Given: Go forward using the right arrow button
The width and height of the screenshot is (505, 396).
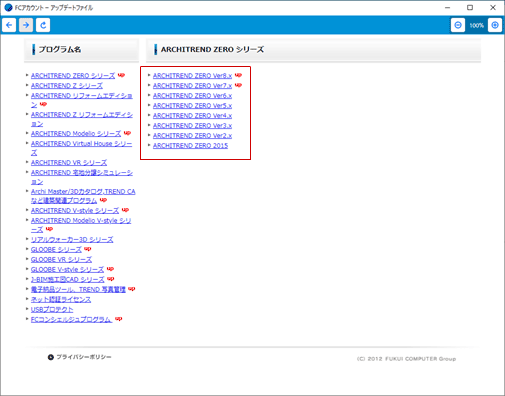Looking at the screenshot, I should pos(26,25).
